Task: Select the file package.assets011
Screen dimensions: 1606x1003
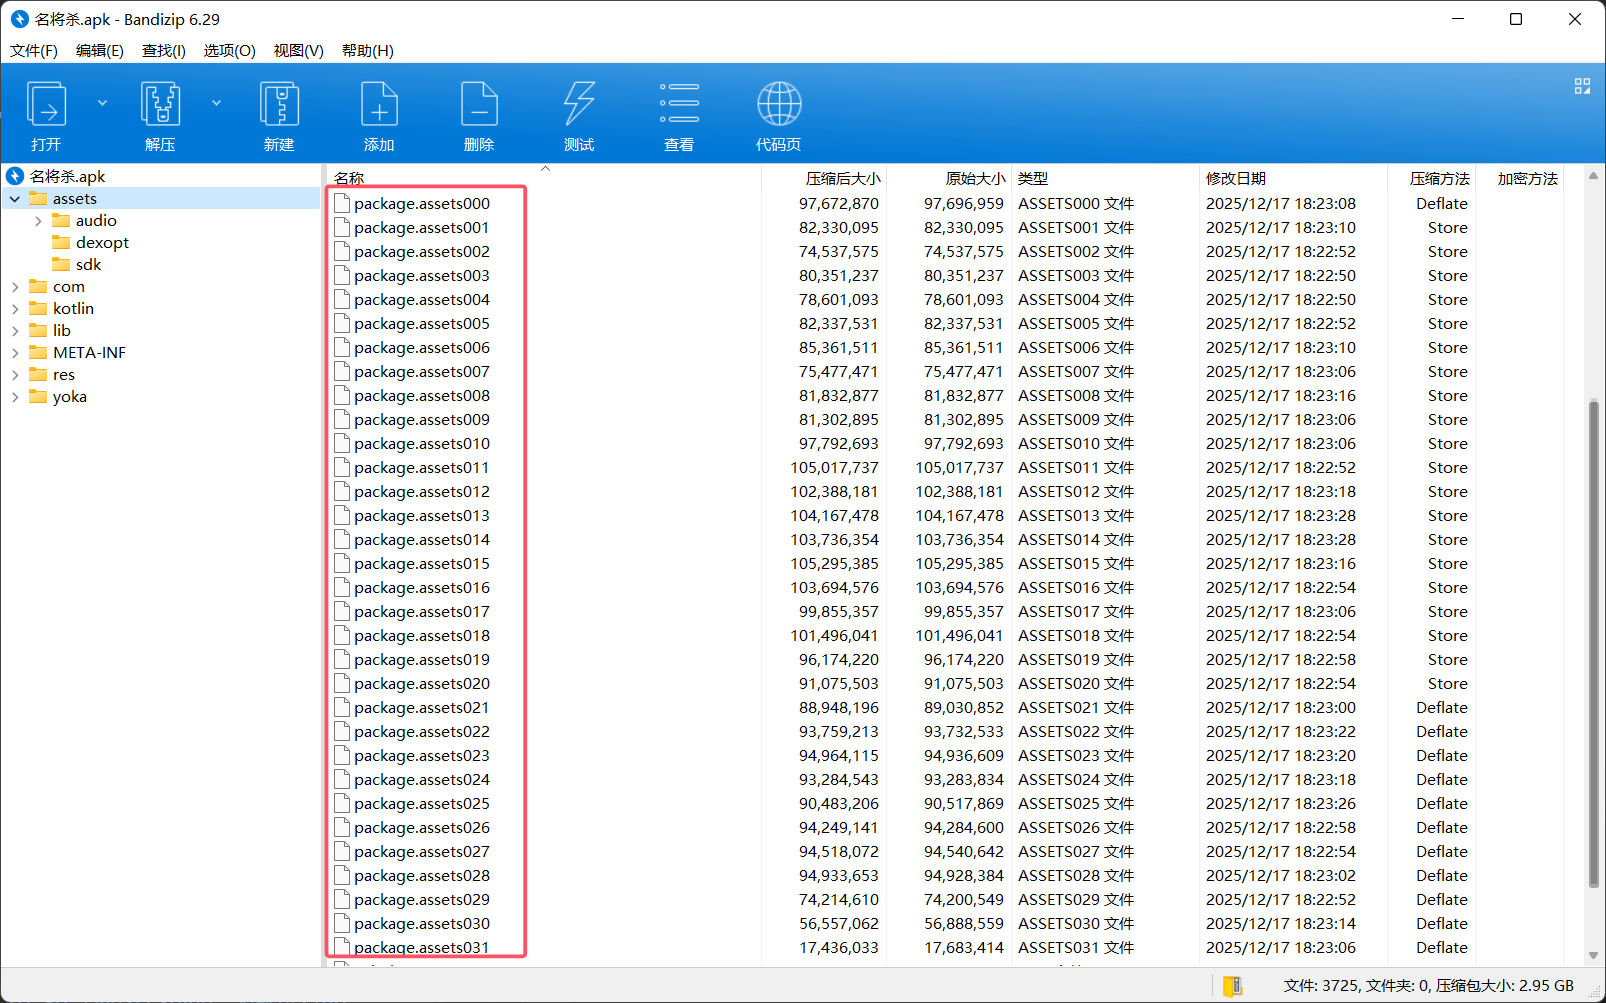Action: (422, 467)
